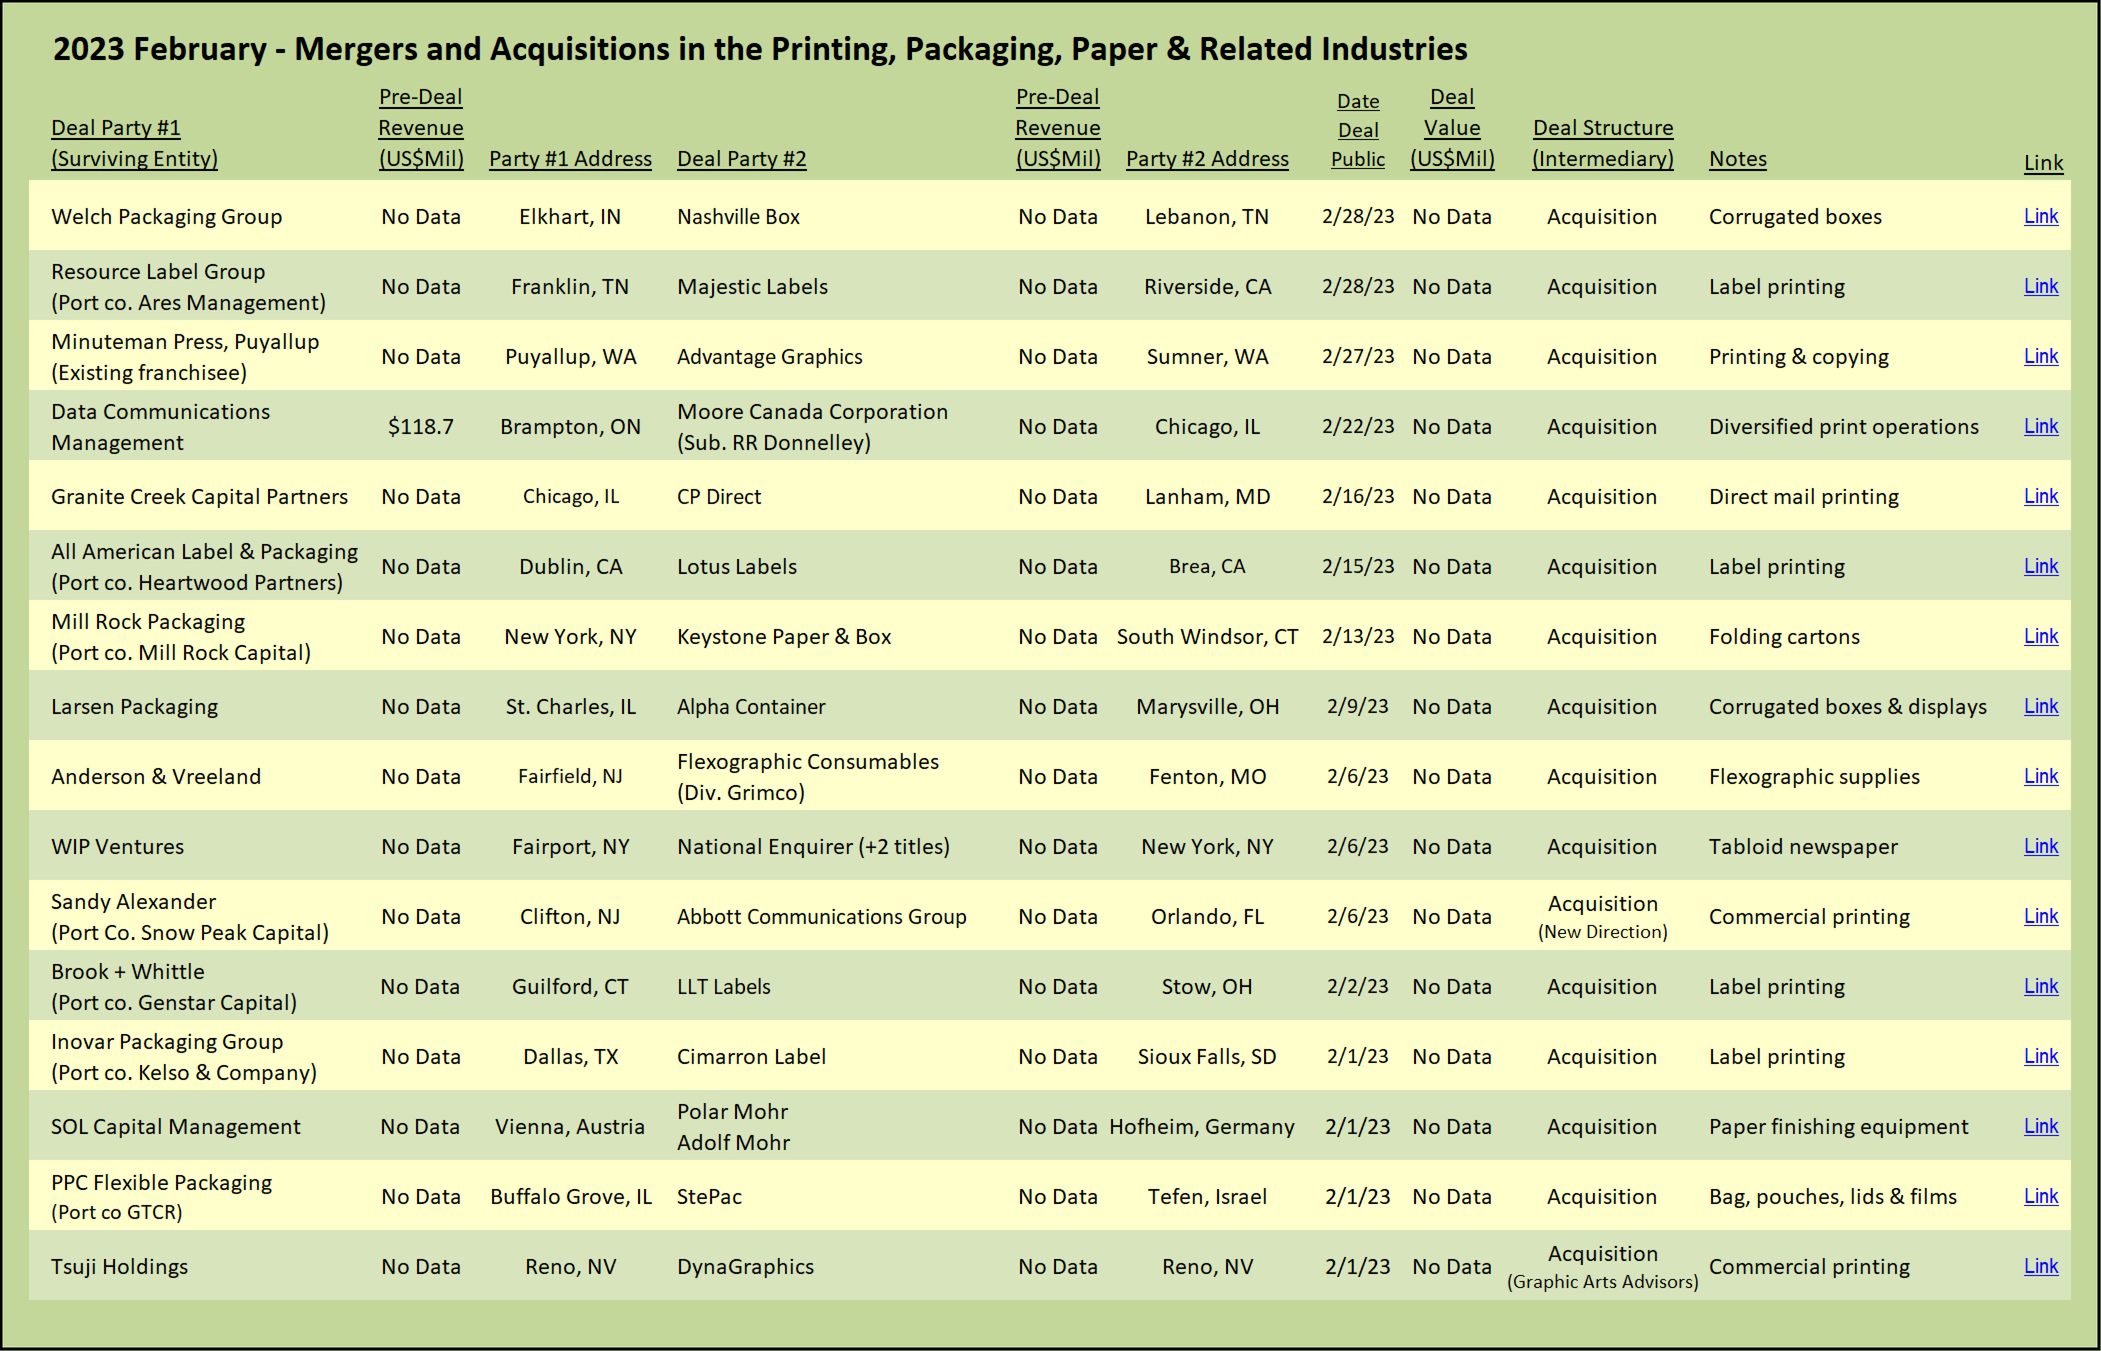Open the Link for WIP Ventures row
Image resolution: width=2101 pixels, height=1351 pixels.
click(x=2040, y=846)
